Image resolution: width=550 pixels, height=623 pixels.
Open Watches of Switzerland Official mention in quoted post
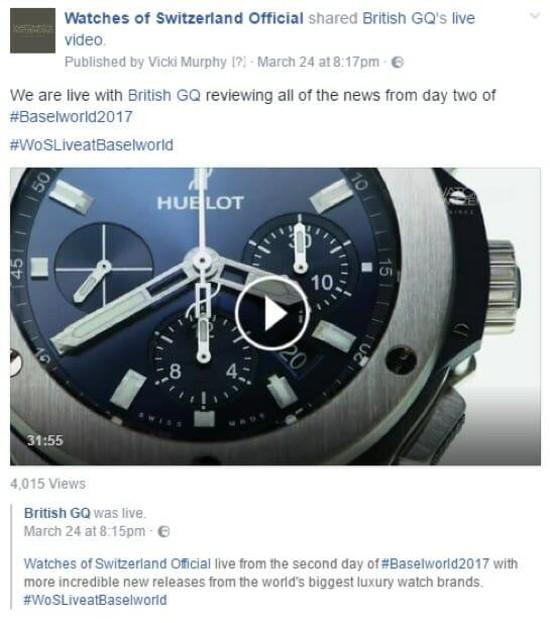coord(117,564)
